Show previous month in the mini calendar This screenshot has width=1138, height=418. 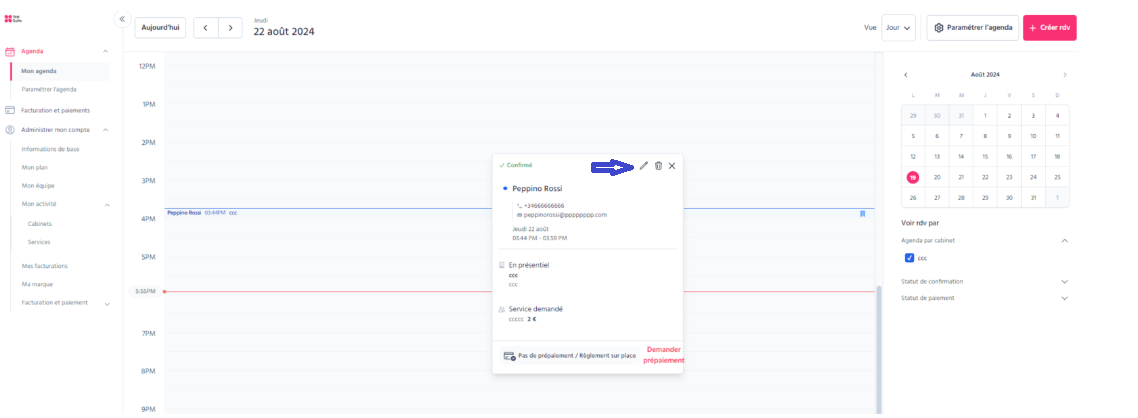(x=906, y=75)
